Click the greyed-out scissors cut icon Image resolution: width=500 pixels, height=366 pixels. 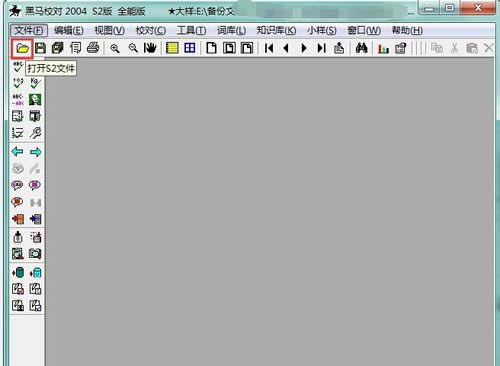pyautogui.click(x=454, y=48)
